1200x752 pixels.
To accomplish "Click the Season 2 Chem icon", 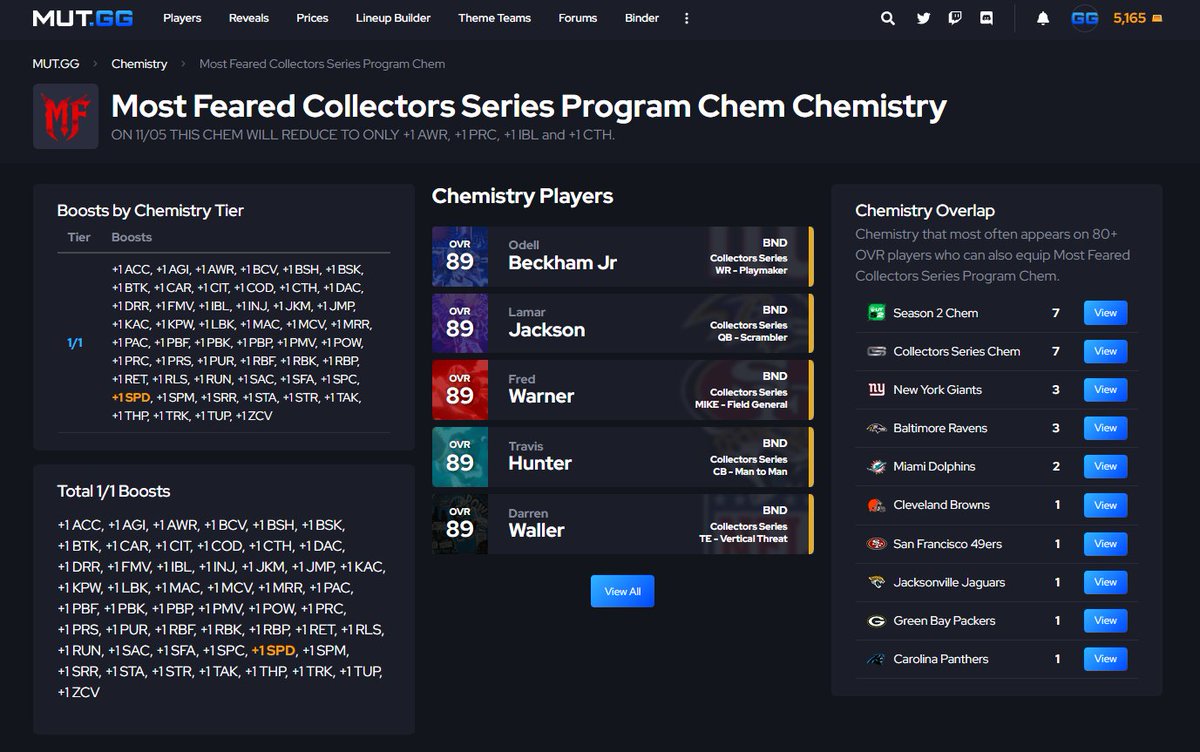I will pyautogui.click(x=876, y=313).
